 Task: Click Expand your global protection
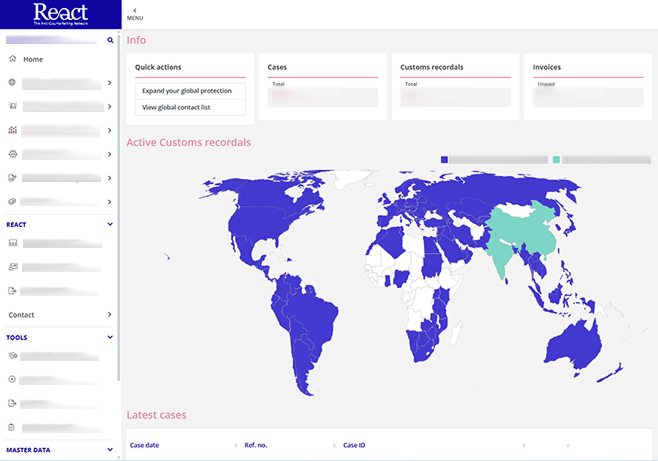190,91
